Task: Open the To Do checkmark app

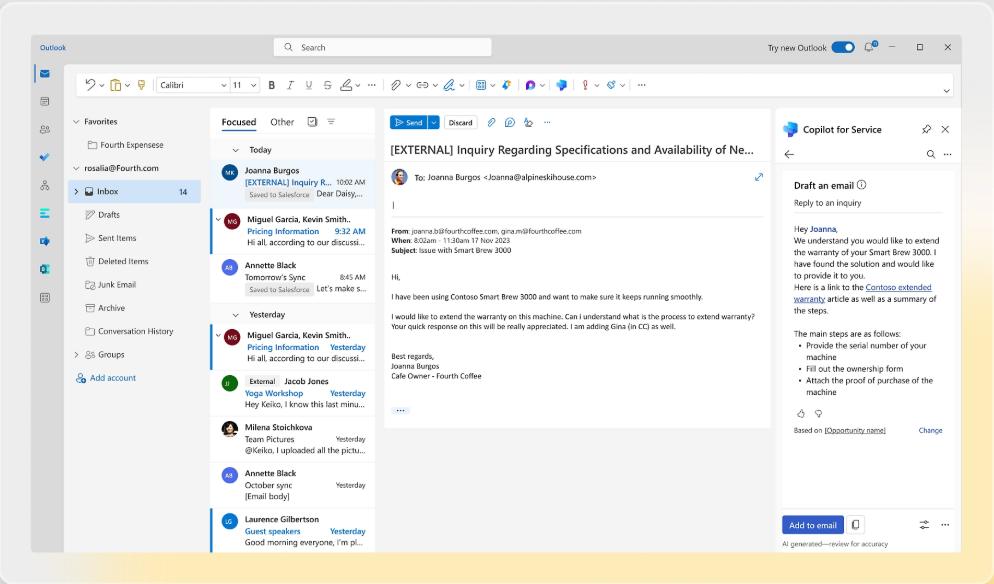Action: click(44, 157)
